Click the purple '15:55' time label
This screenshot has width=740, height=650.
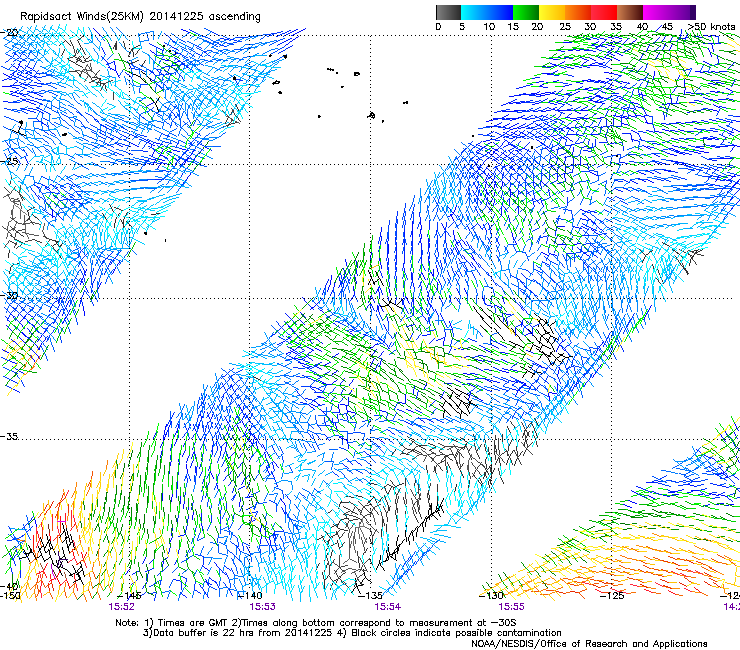511,607
